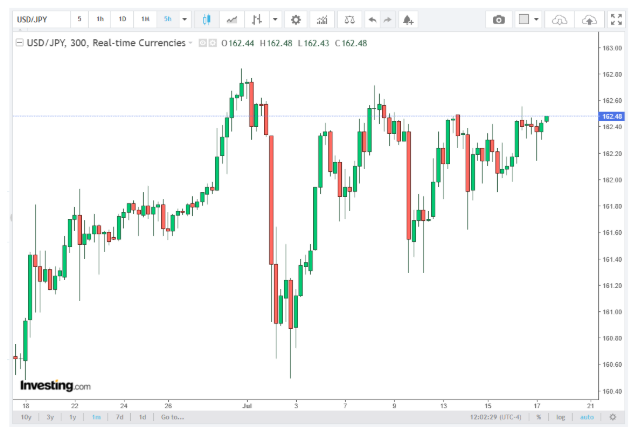Set date range to 7d
The image size is (643, 445).
tap(119, 417)
